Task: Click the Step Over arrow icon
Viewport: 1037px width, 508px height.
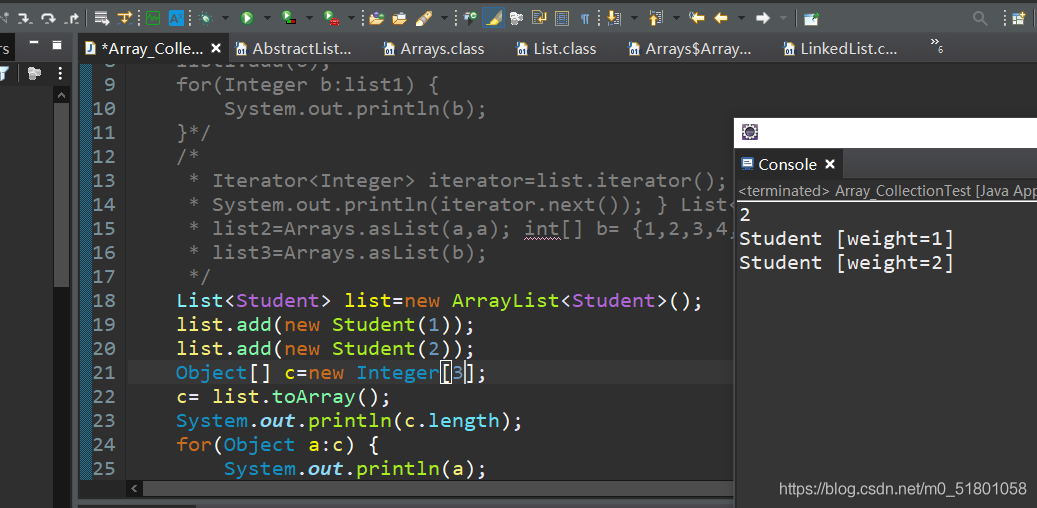Action: pyautogui.click(x=48, y=18)
